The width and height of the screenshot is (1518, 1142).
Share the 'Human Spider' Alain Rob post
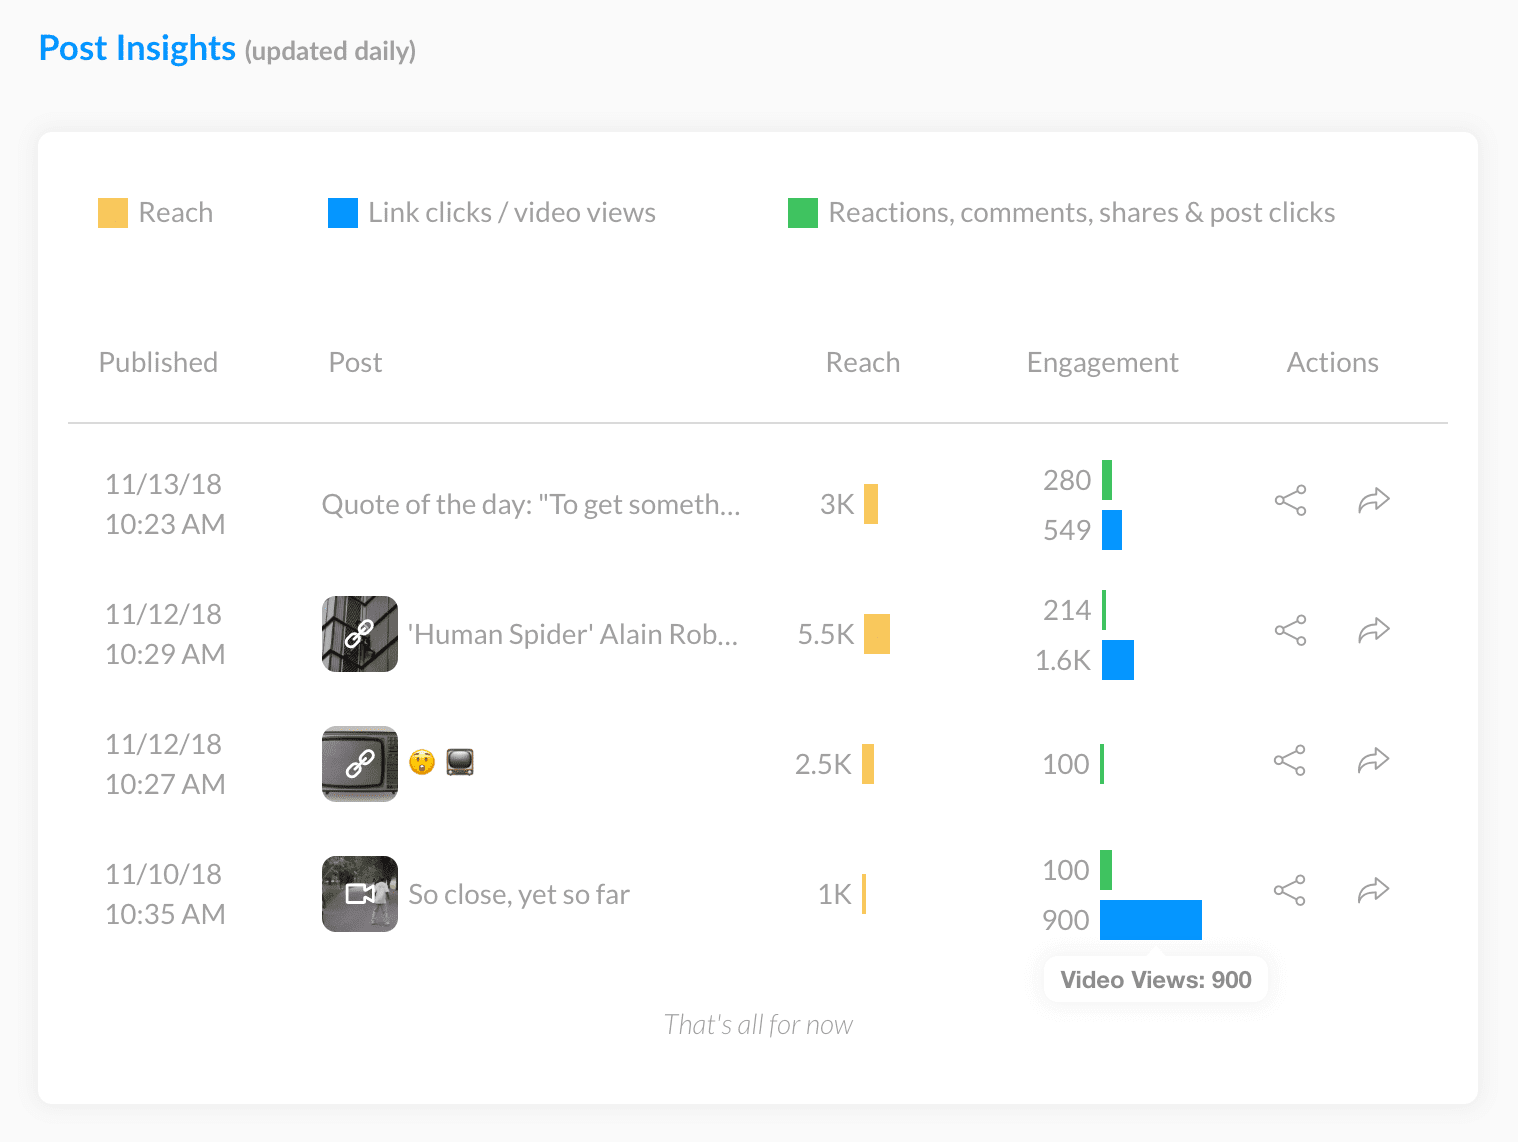pos(1290,631)
